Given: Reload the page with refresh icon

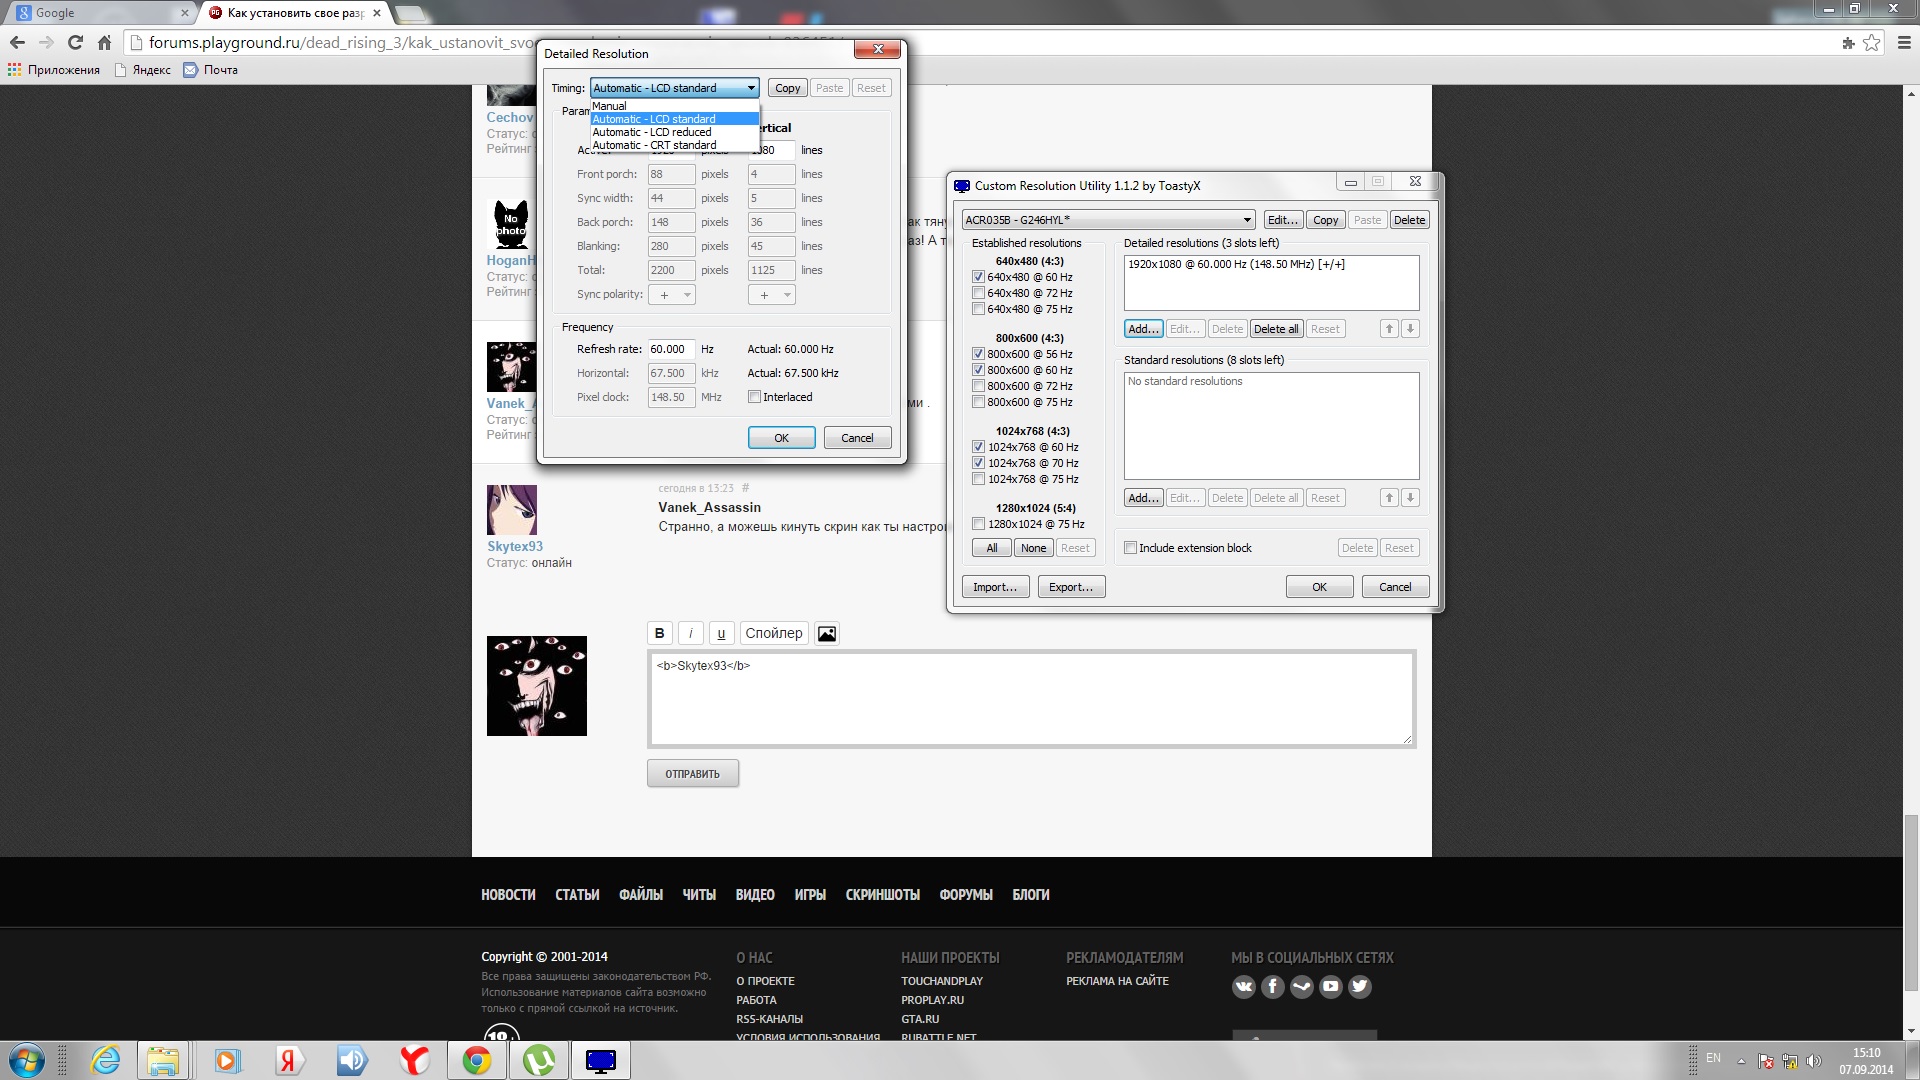Looking at the screenshot, I should 75,42.
